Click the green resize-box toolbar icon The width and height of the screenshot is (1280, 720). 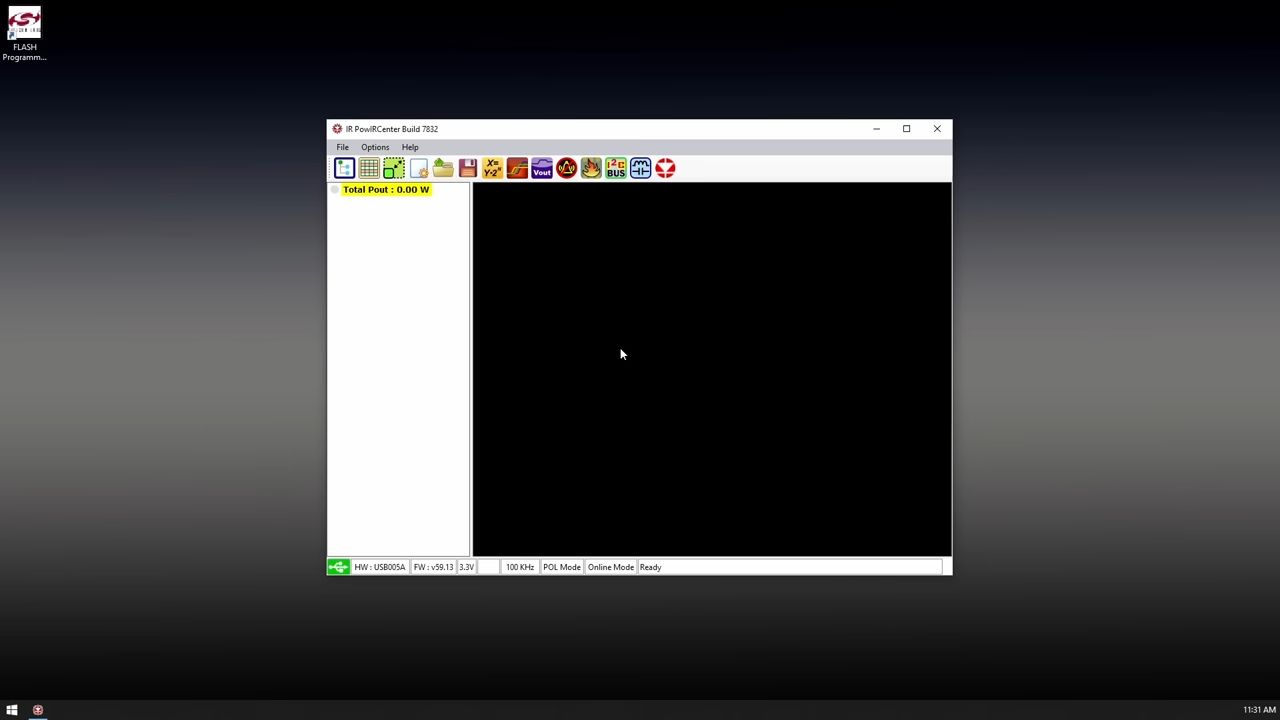[x=394, y=168]
